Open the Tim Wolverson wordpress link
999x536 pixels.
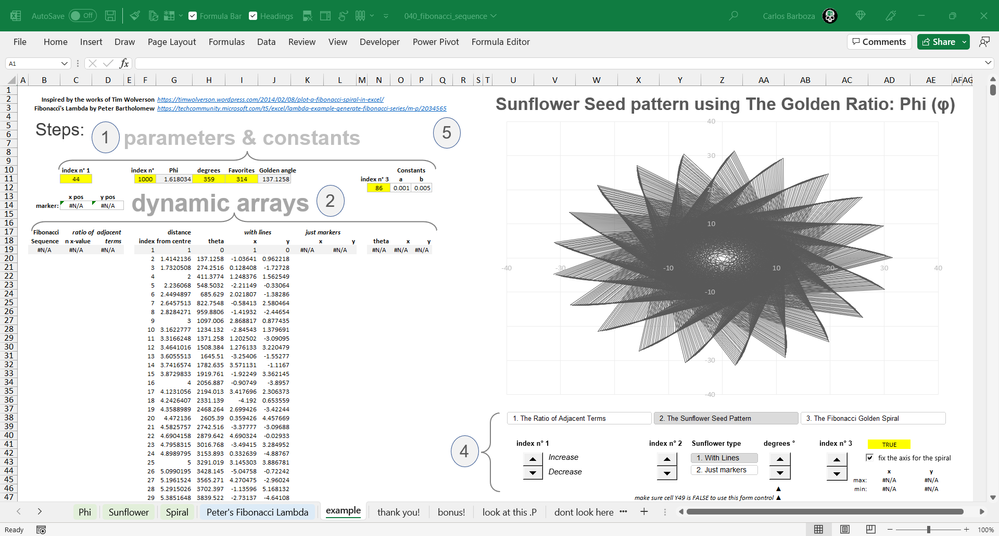click(x=270, y=99)
